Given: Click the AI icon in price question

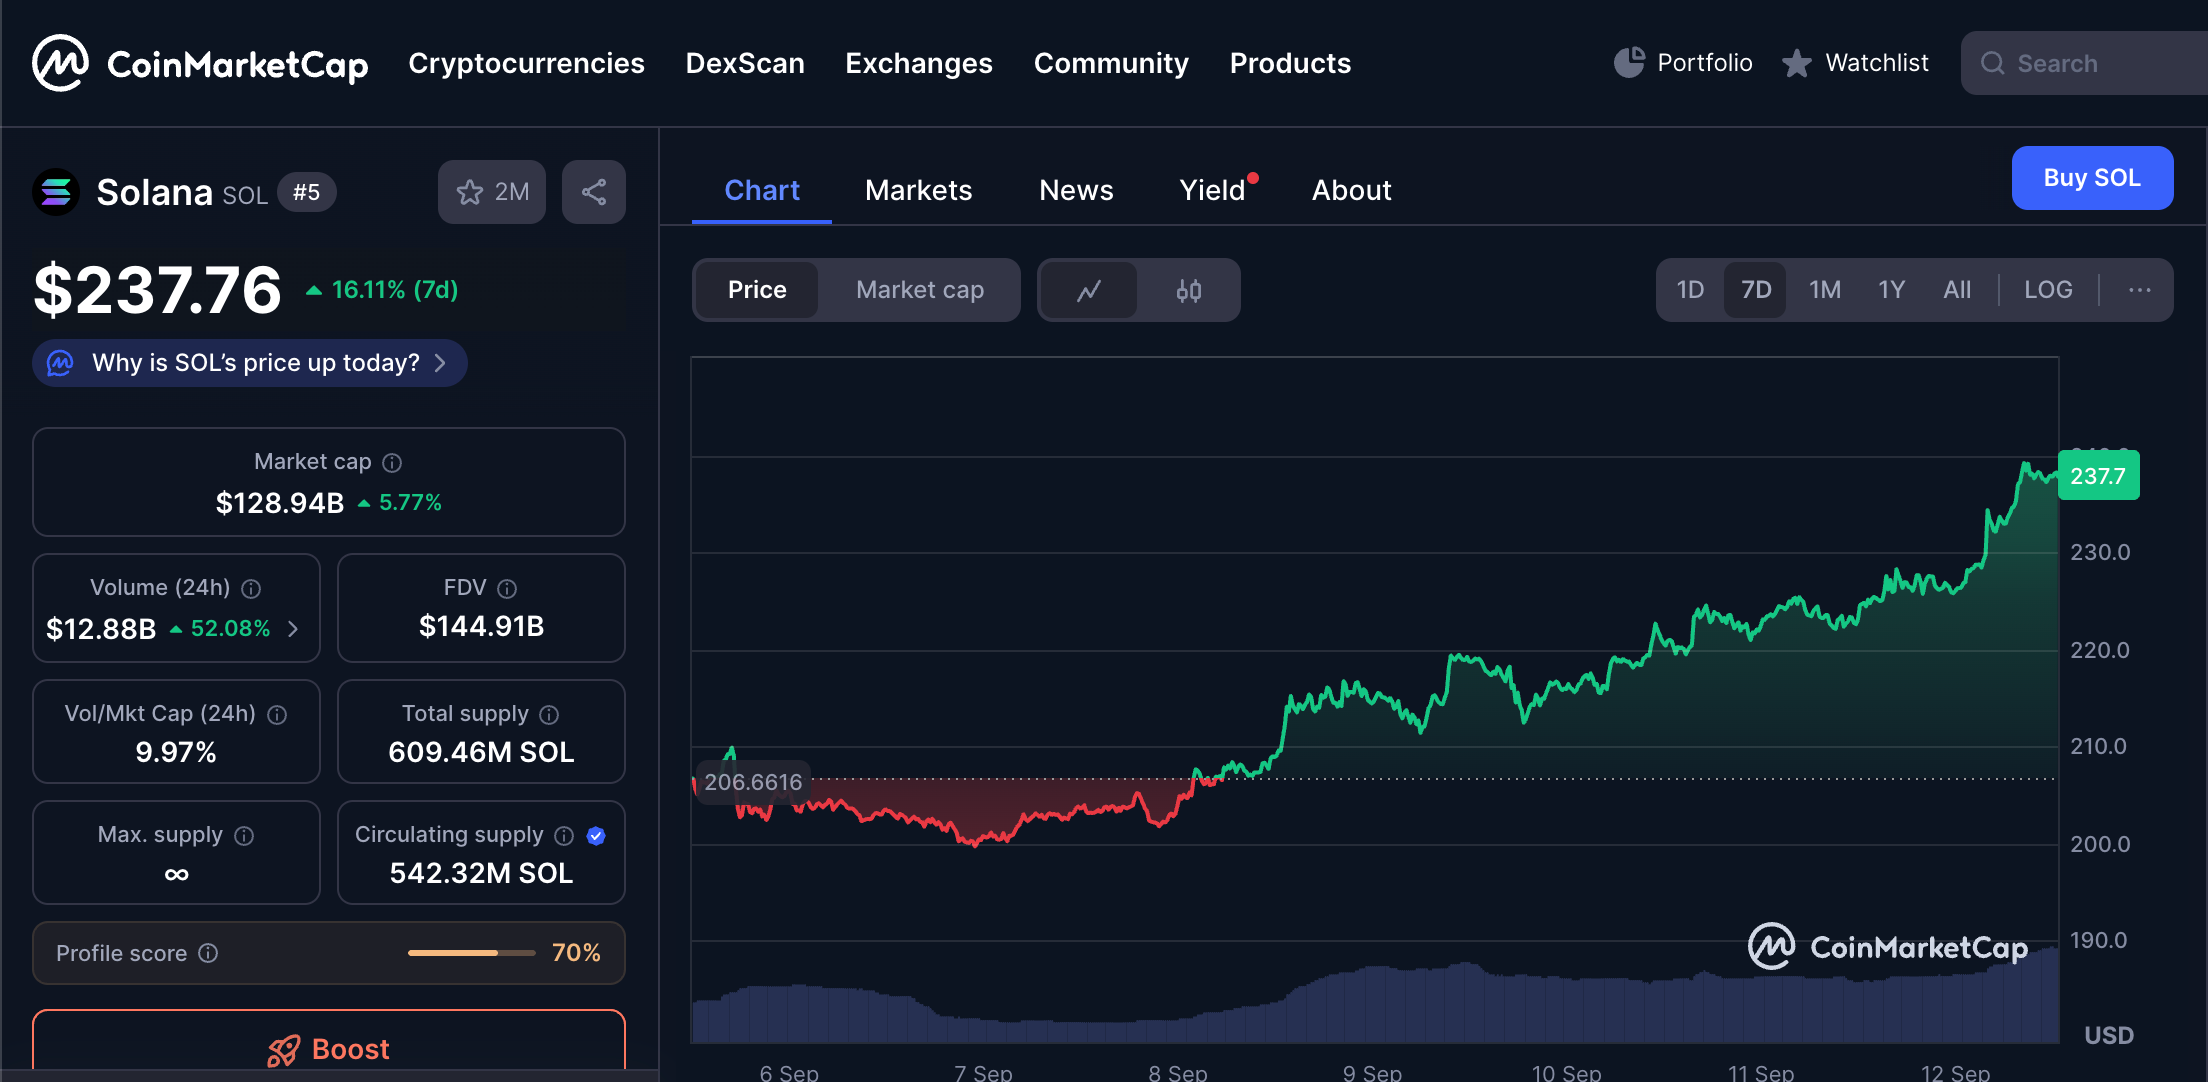Looking at the screenshot, I should pos(61,363).
